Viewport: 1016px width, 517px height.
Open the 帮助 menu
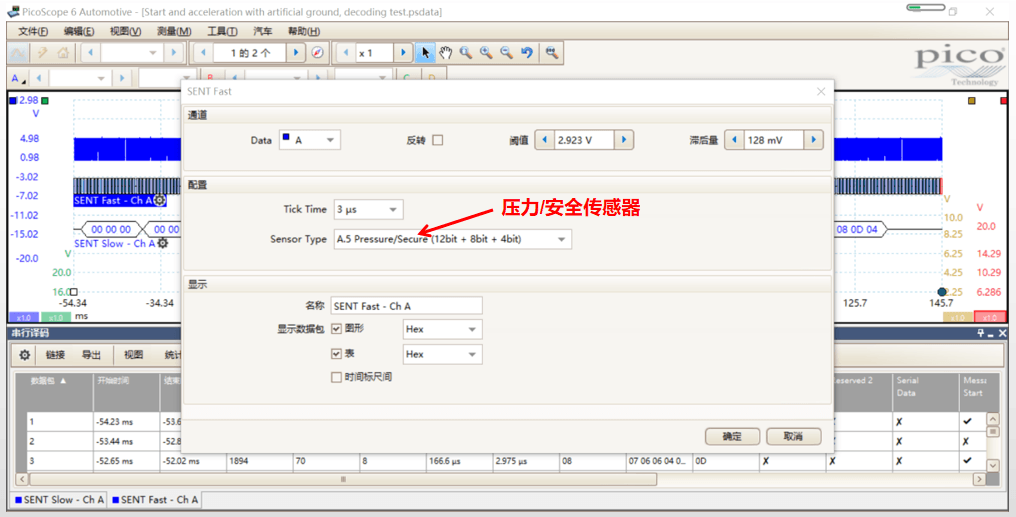tap(303, 31)
